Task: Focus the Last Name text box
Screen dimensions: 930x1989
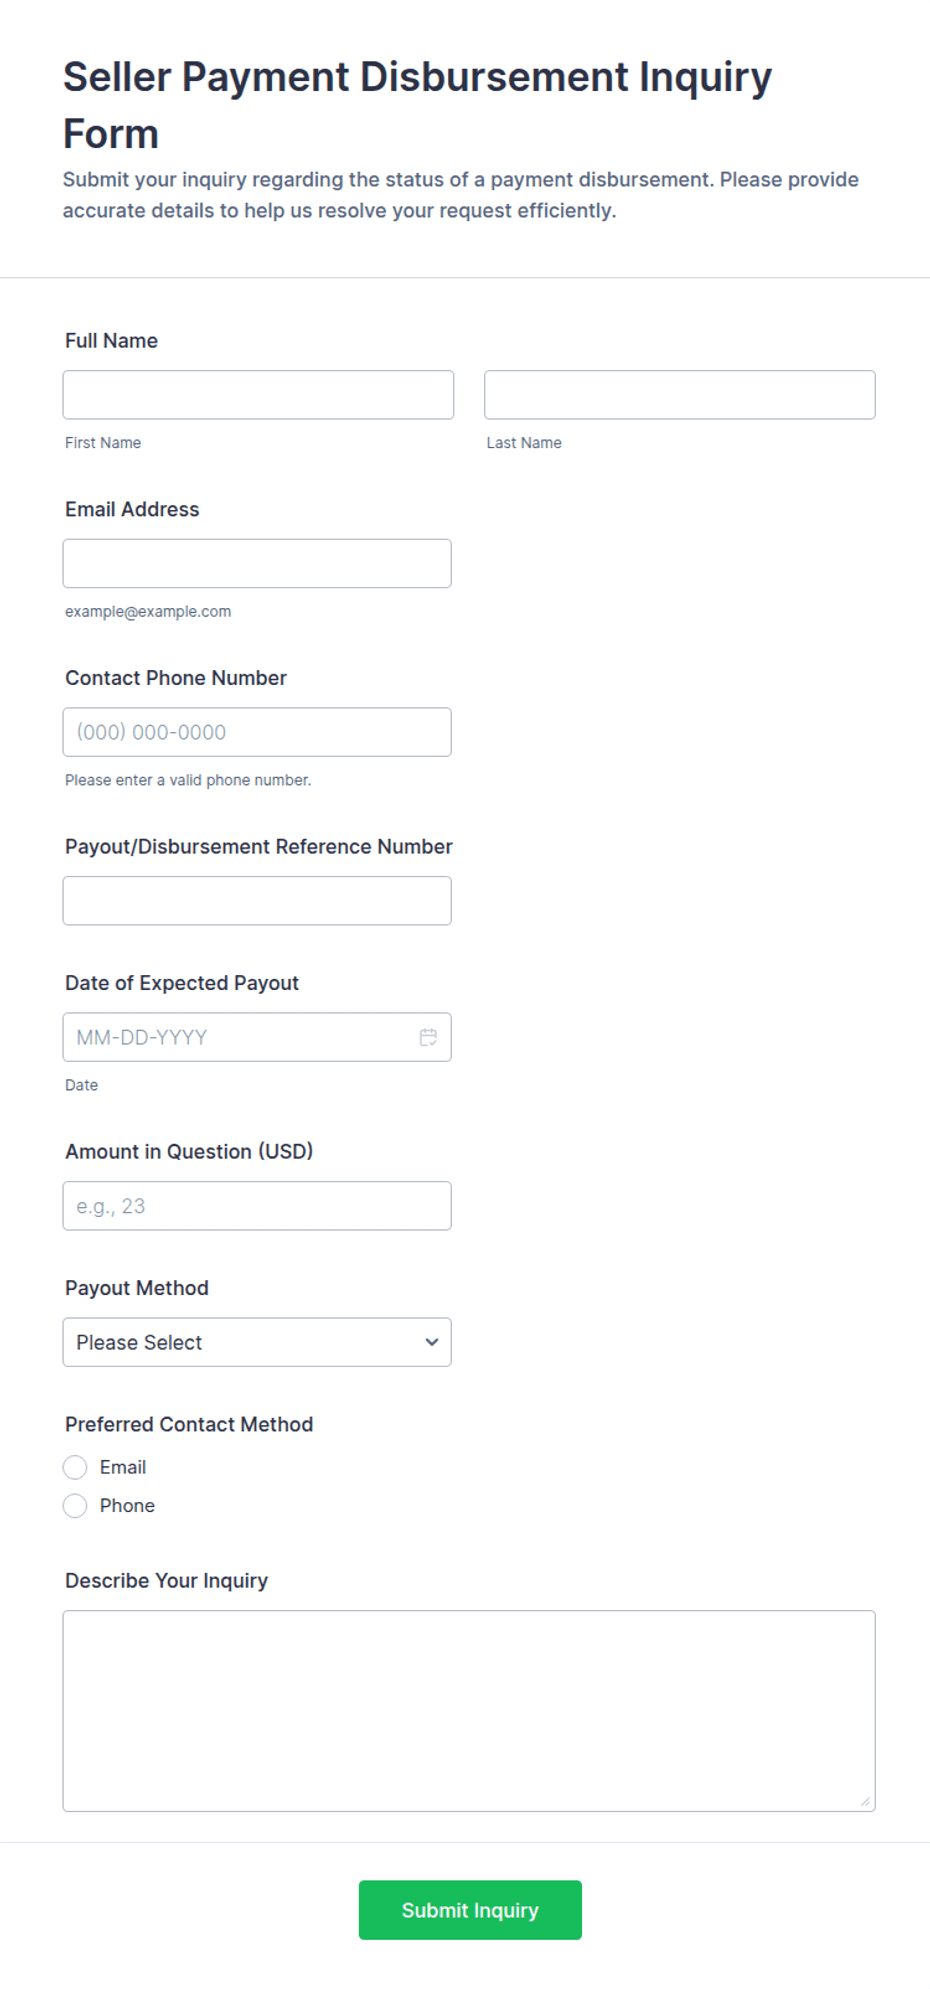Action: pyautogui.click(x=680, y=395)
